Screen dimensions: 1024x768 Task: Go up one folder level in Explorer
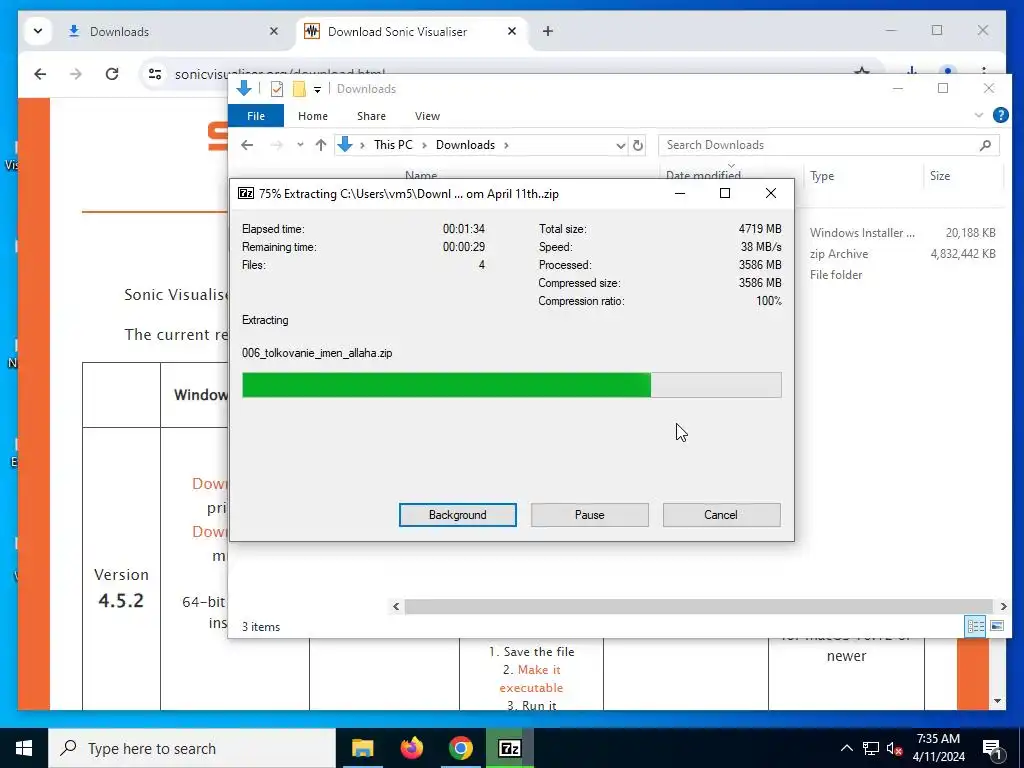point(321,145)
